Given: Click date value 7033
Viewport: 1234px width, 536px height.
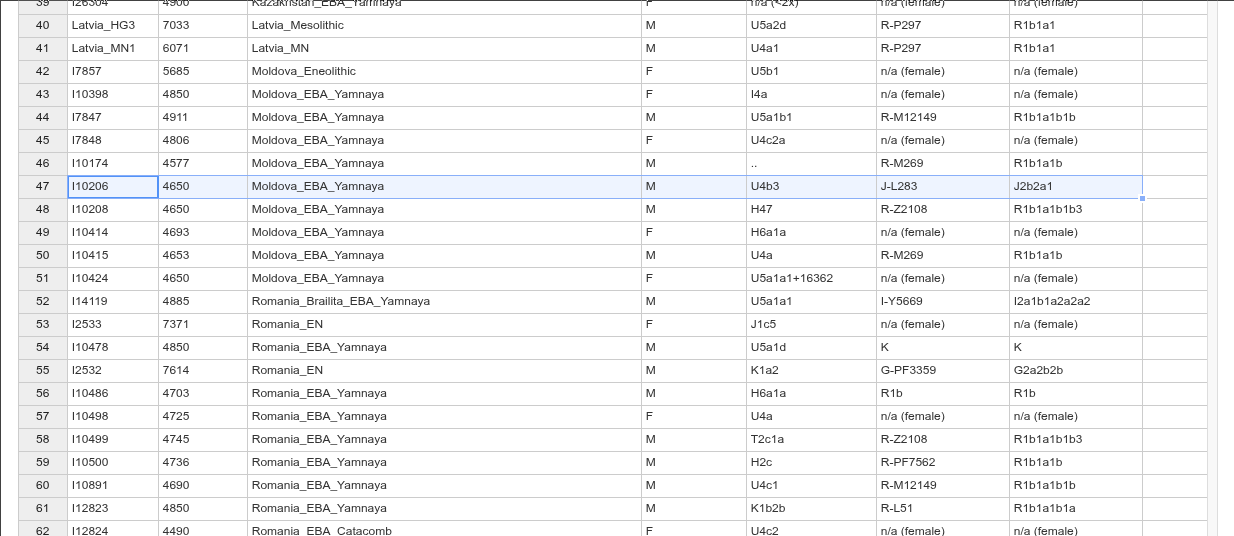Looking at the screenshot, I should (x=203, y=25).
